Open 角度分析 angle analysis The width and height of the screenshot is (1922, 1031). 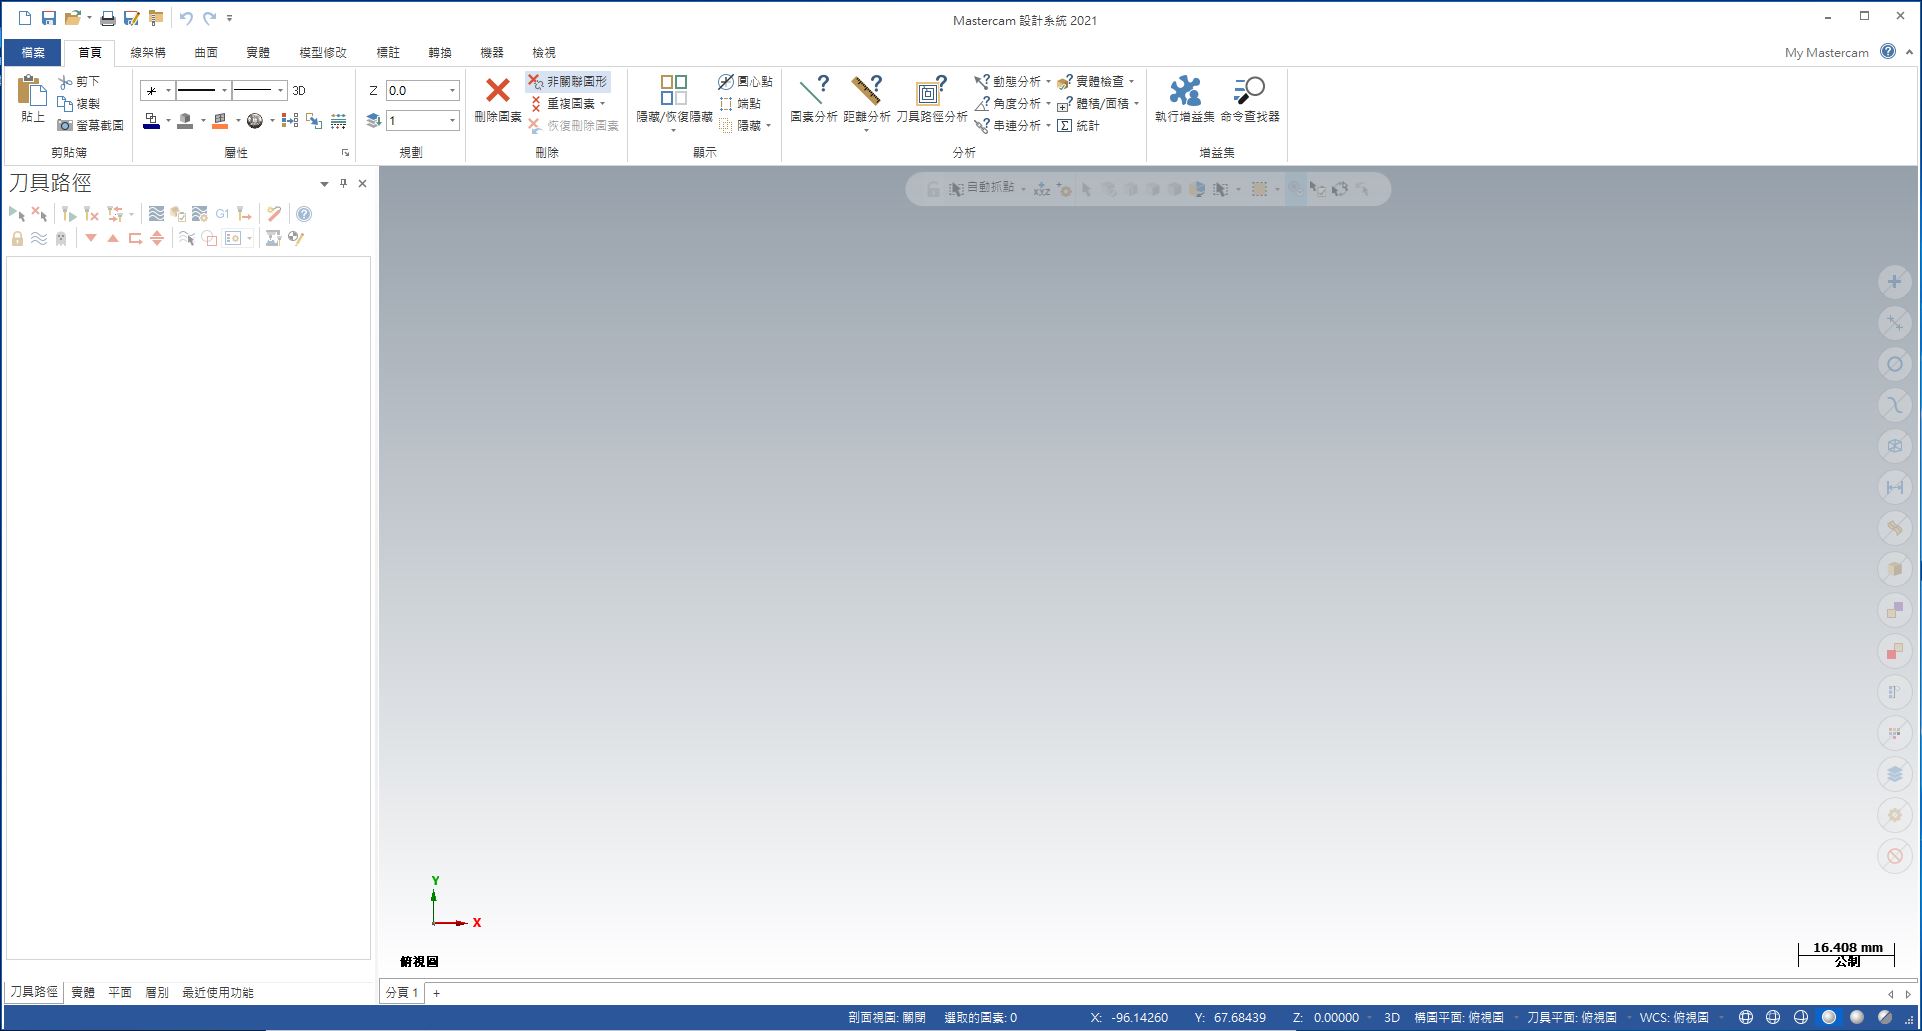coord(1007,103)
